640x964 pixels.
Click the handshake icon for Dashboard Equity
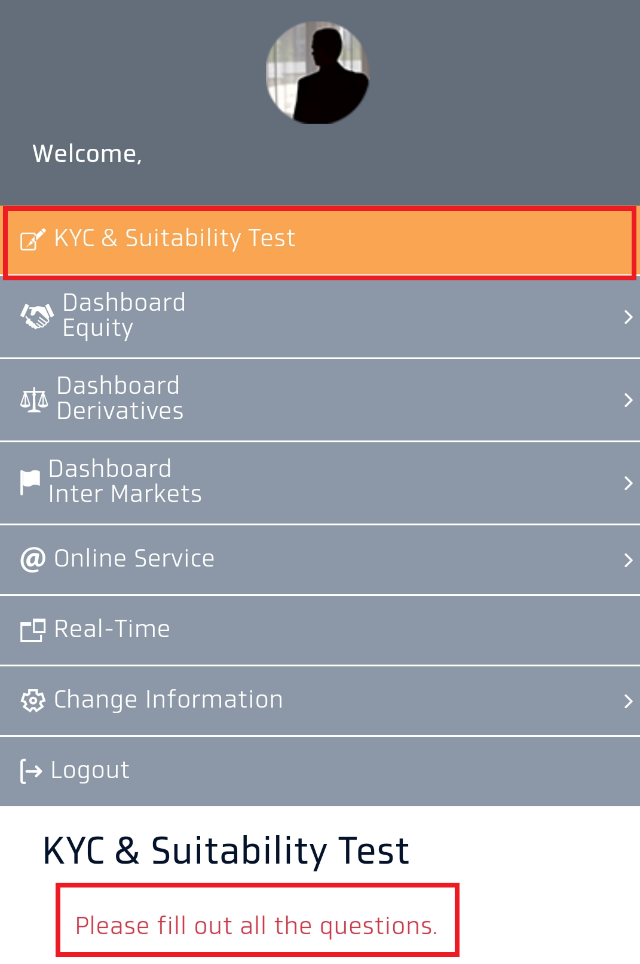coord(37,316)
